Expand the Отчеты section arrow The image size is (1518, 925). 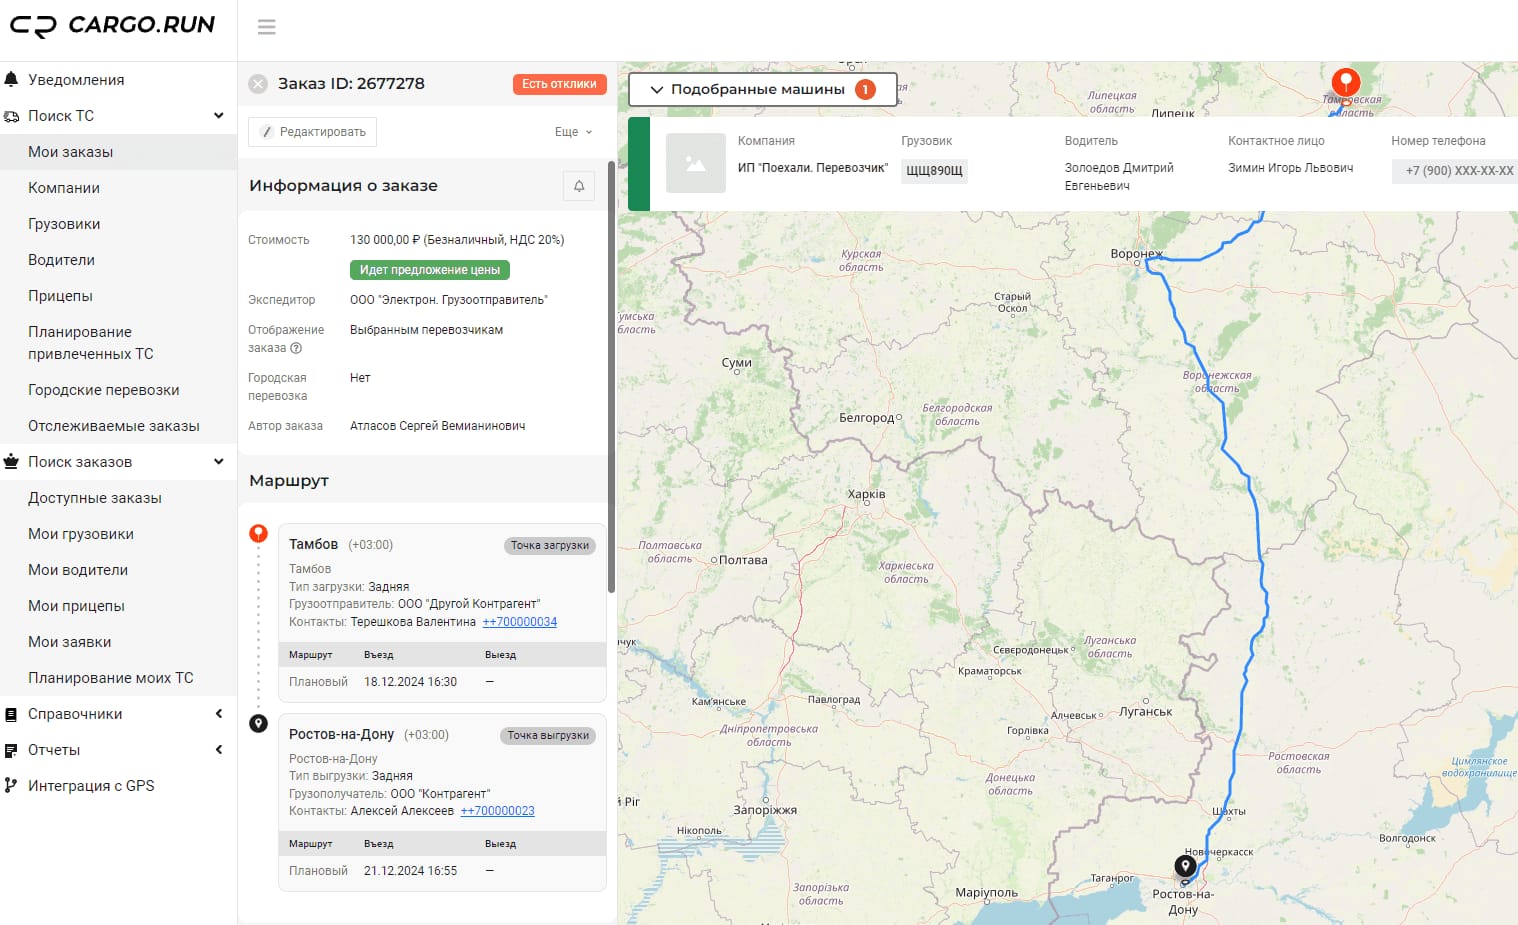(219, 750)
